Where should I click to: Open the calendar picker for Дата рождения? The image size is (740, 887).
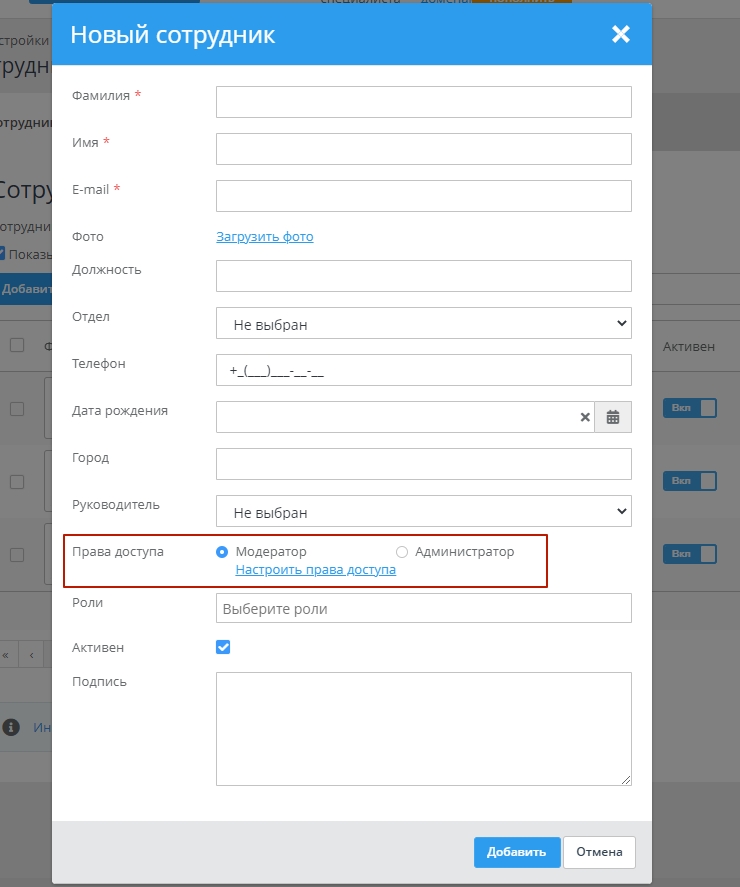pyautogui.click(x=613, y=417)
